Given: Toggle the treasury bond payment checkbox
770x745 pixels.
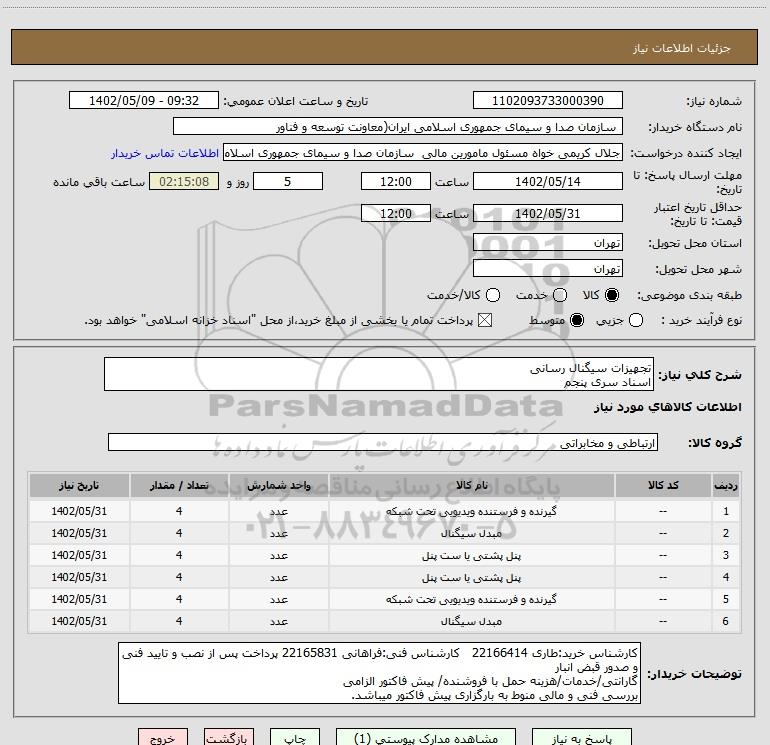Looking at the screenshot, I should click(x=485, y=321).
